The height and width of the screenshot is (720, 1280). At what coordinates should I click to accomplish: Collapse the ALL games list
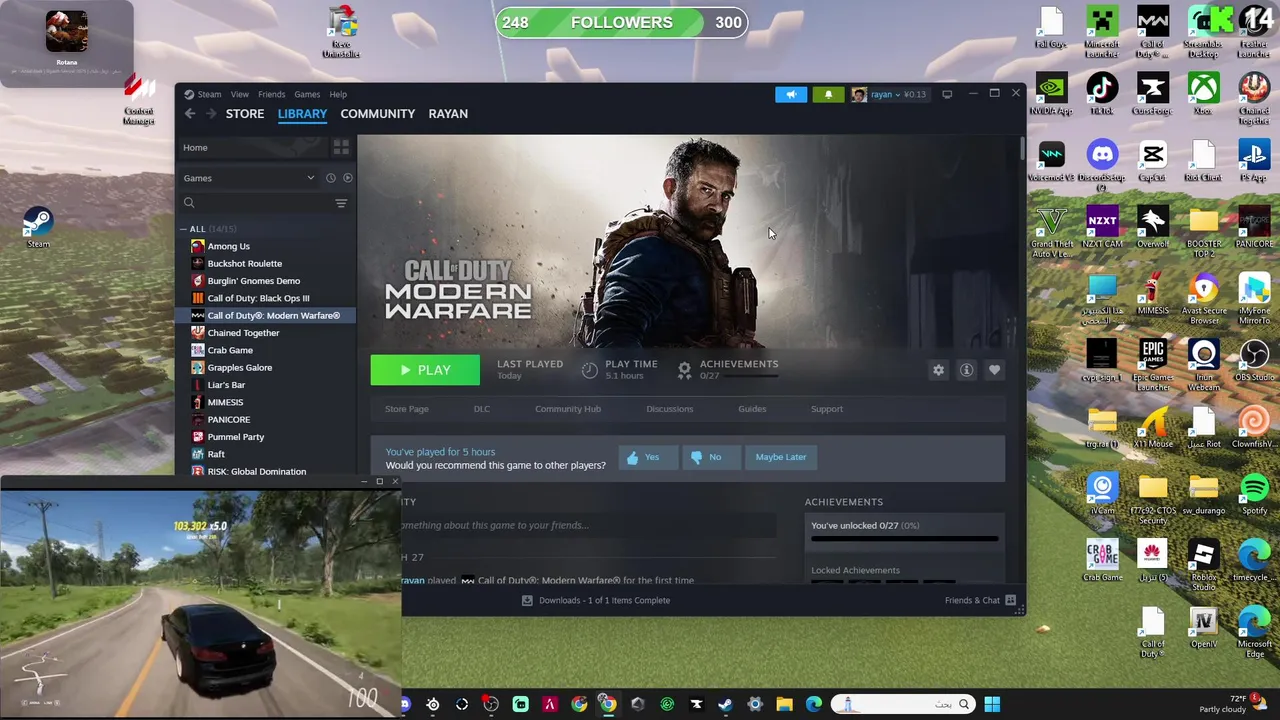pos(184,229)
